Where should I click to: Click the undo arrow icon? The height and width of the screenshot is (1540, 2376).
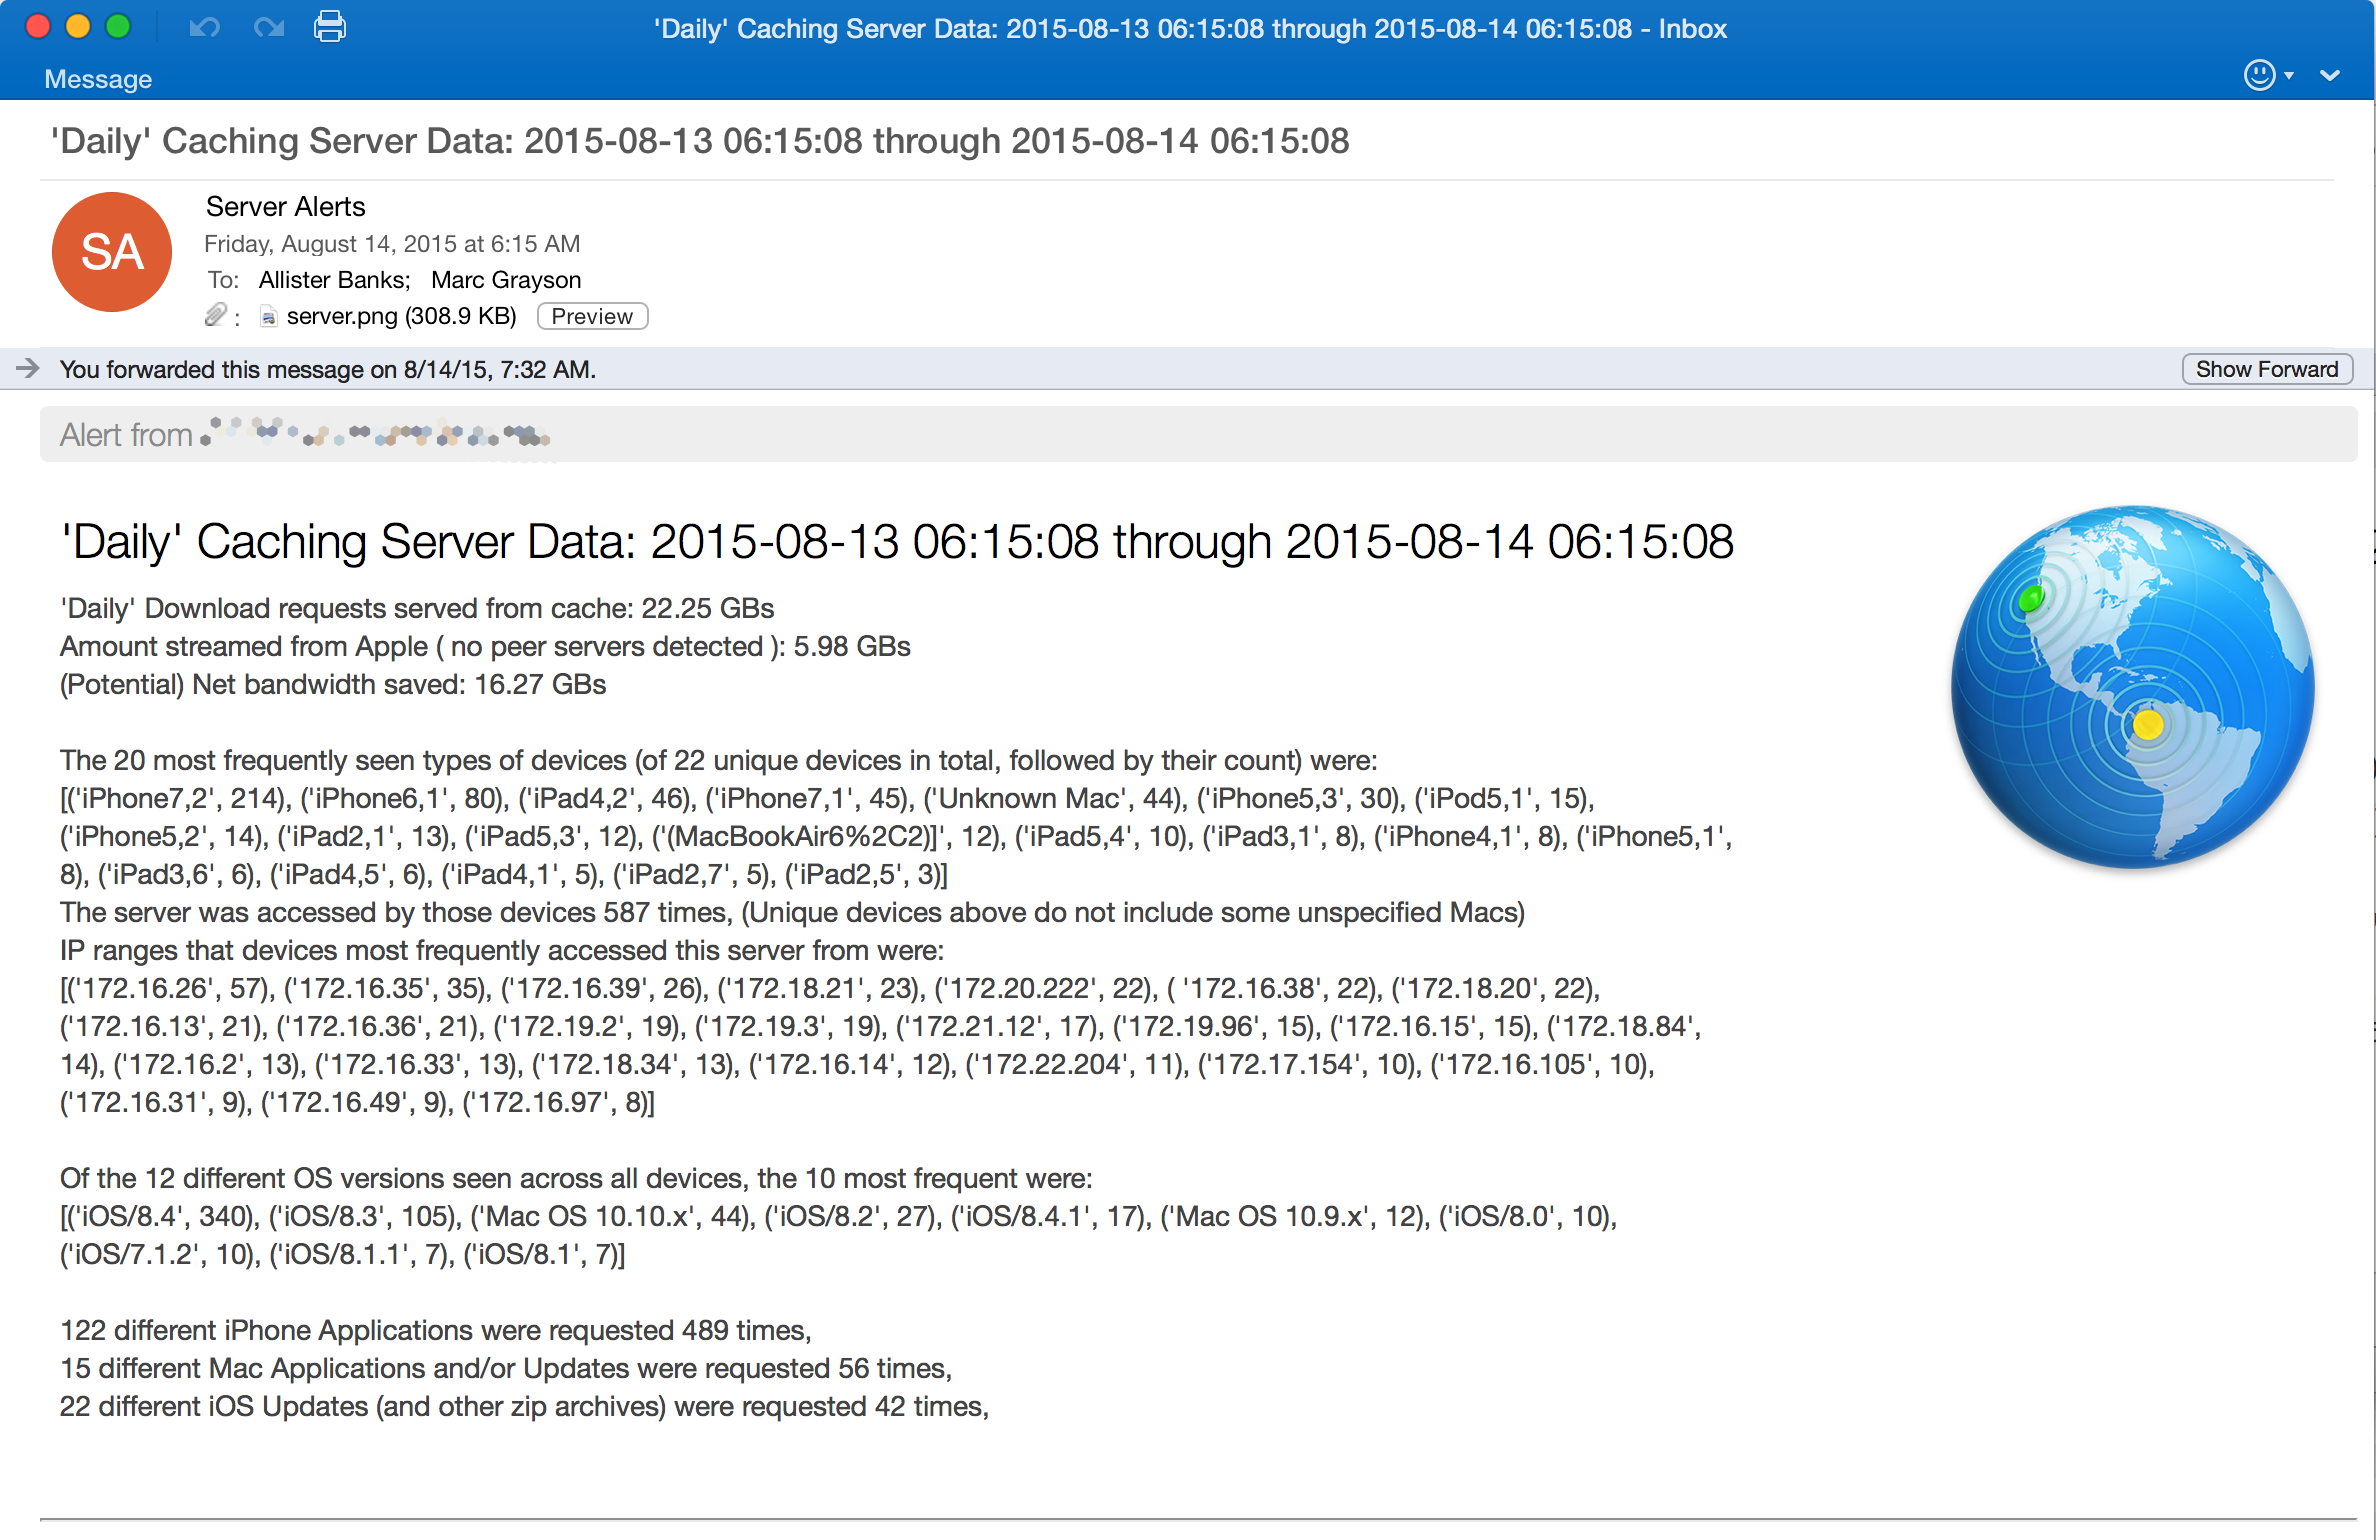[x=204, y=27]
